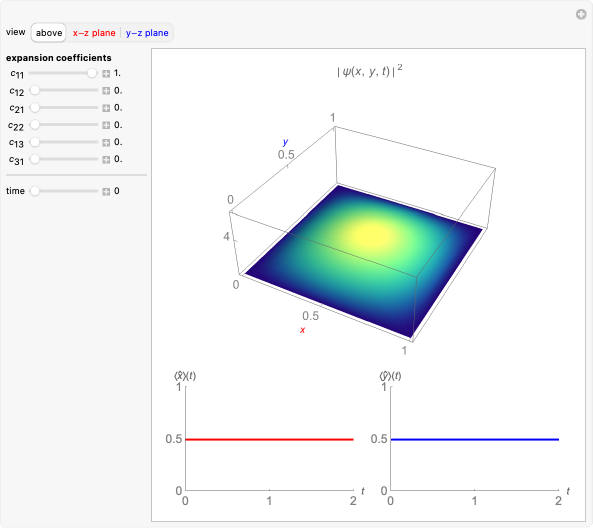Click the time value '0'

[x=116, y=191]
